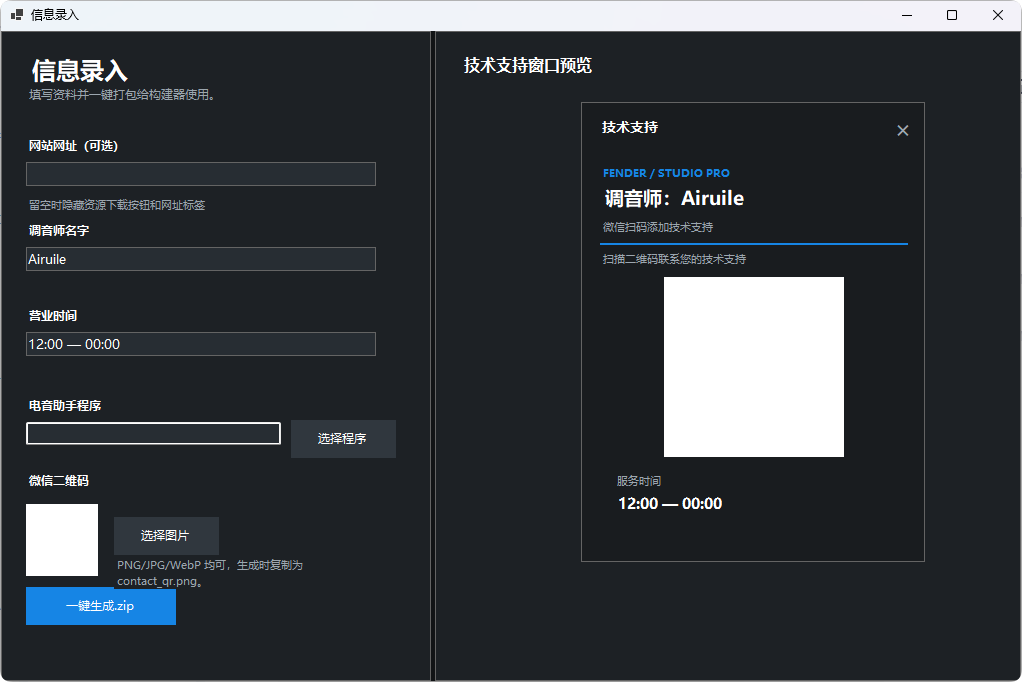Click the 调音师名字 label
Viewport: 1022px width, 682px height.
pos(59,231)
